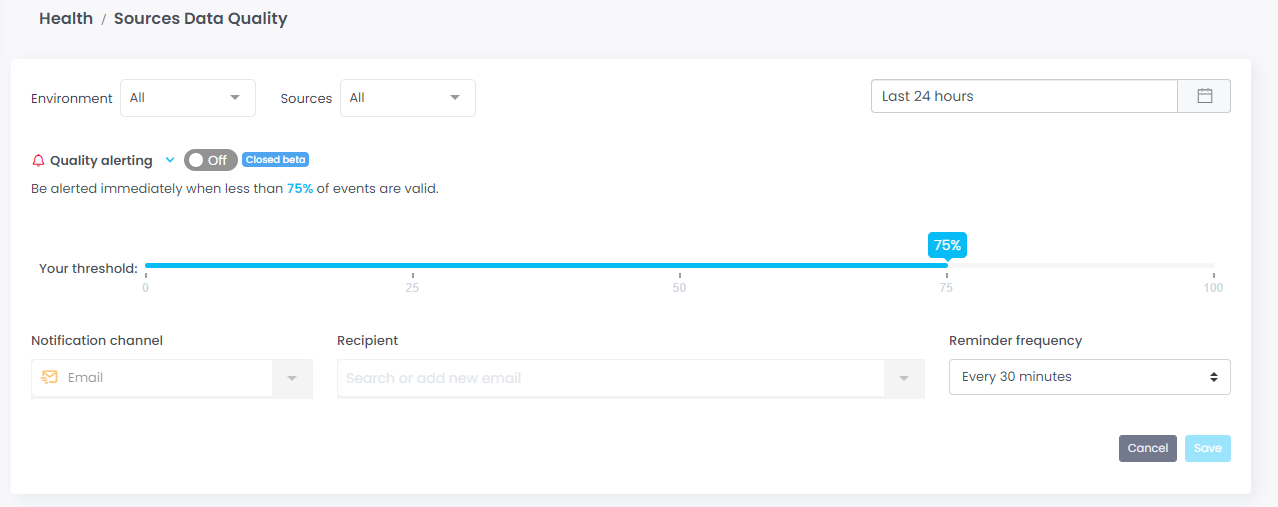Click Sources Data Quality breadcrumb
Screen dimensions: 1278x507
tap(200, 18)
